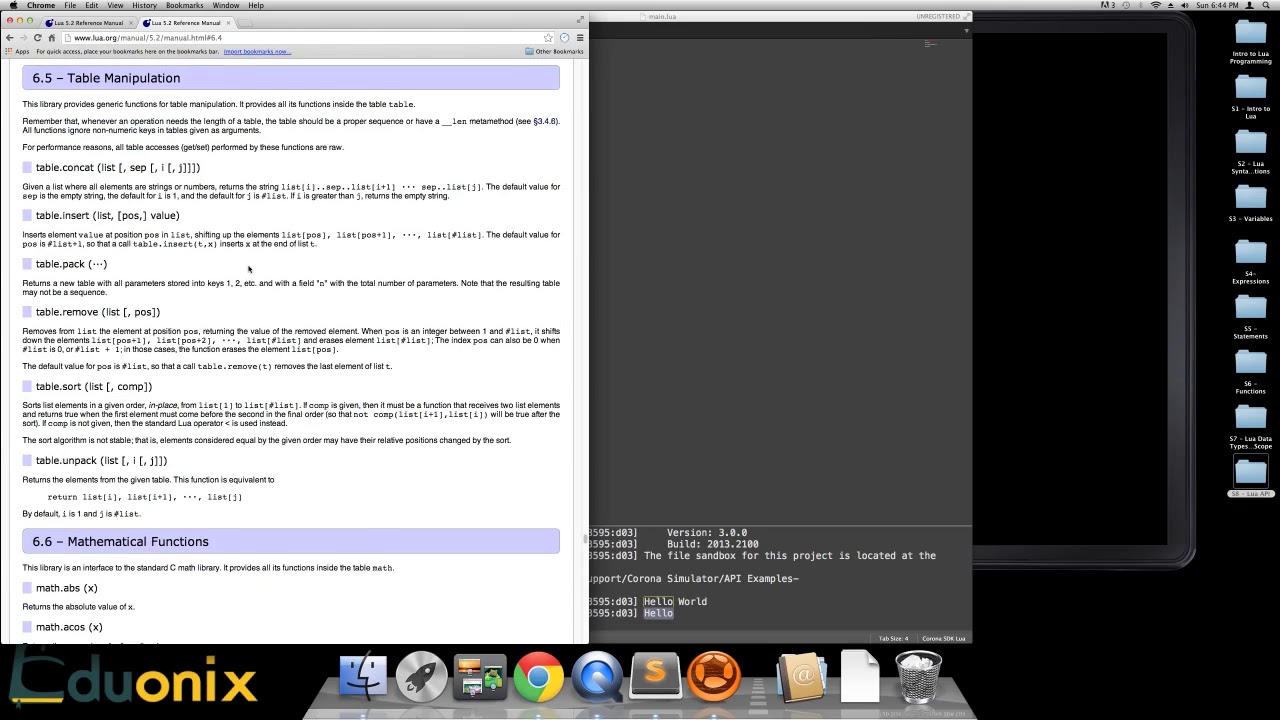Image resolution: width=1280 pixels, height=720 pixels.
Task: Click the Google Chrome Dock icon
Action: [538, 677]
